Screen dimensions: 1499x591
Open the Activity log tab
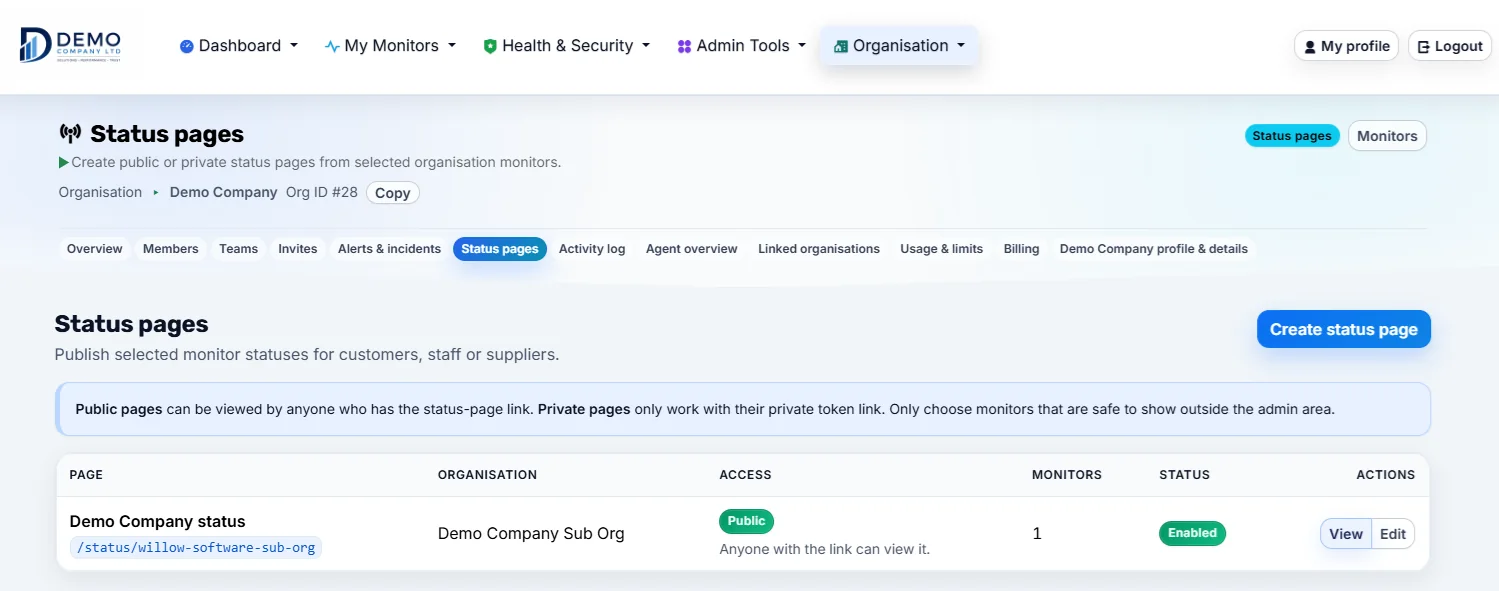click(x=592, y=249)
